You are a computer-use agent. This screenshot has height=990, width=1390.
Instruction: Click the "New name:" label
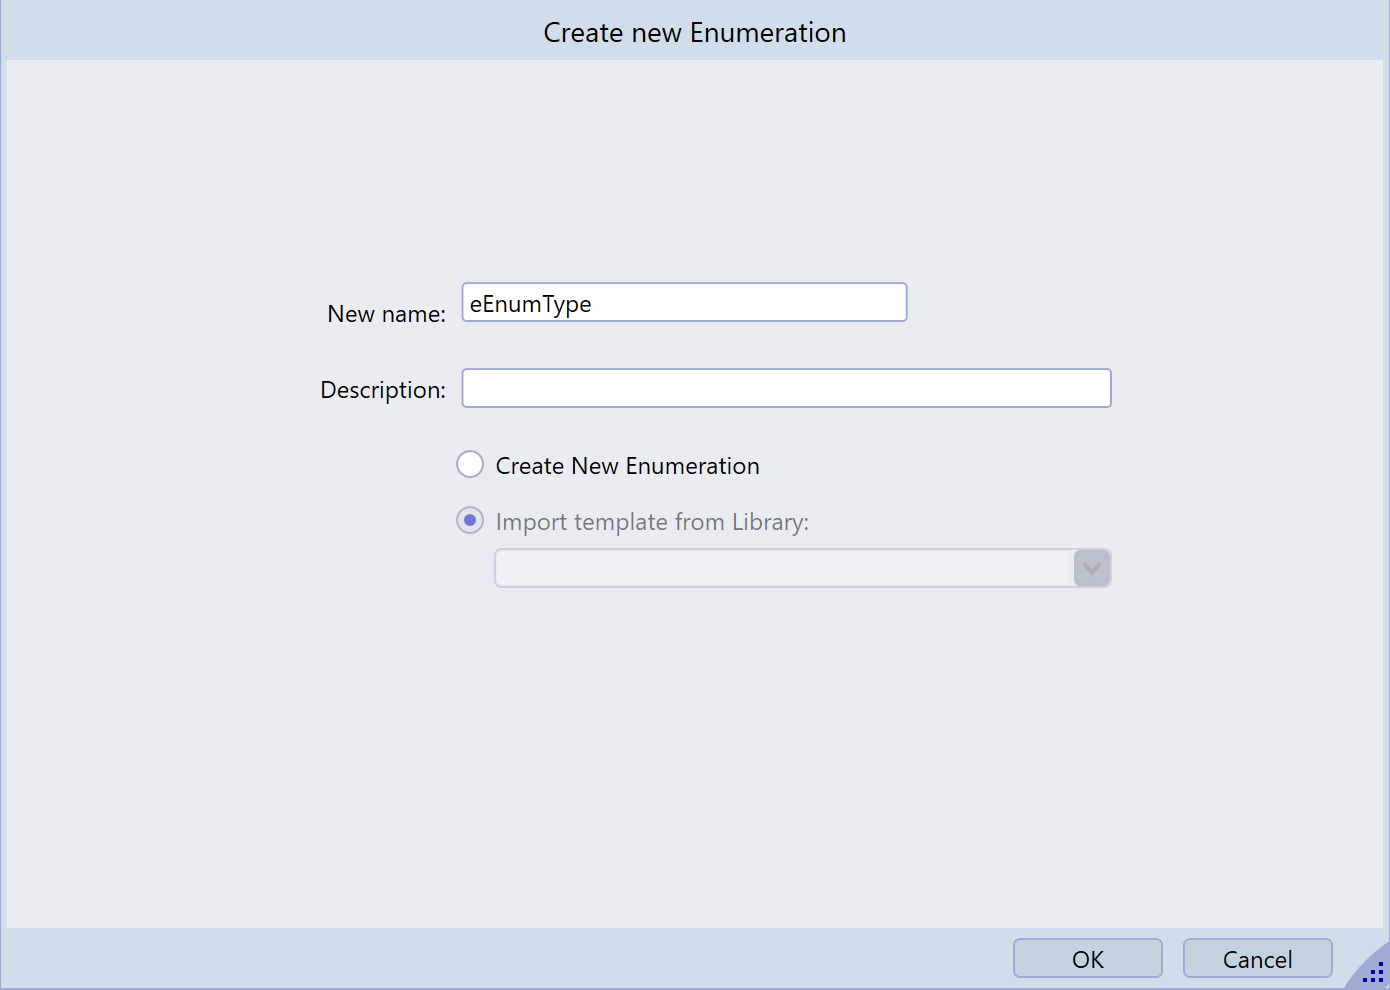[386, 314]
